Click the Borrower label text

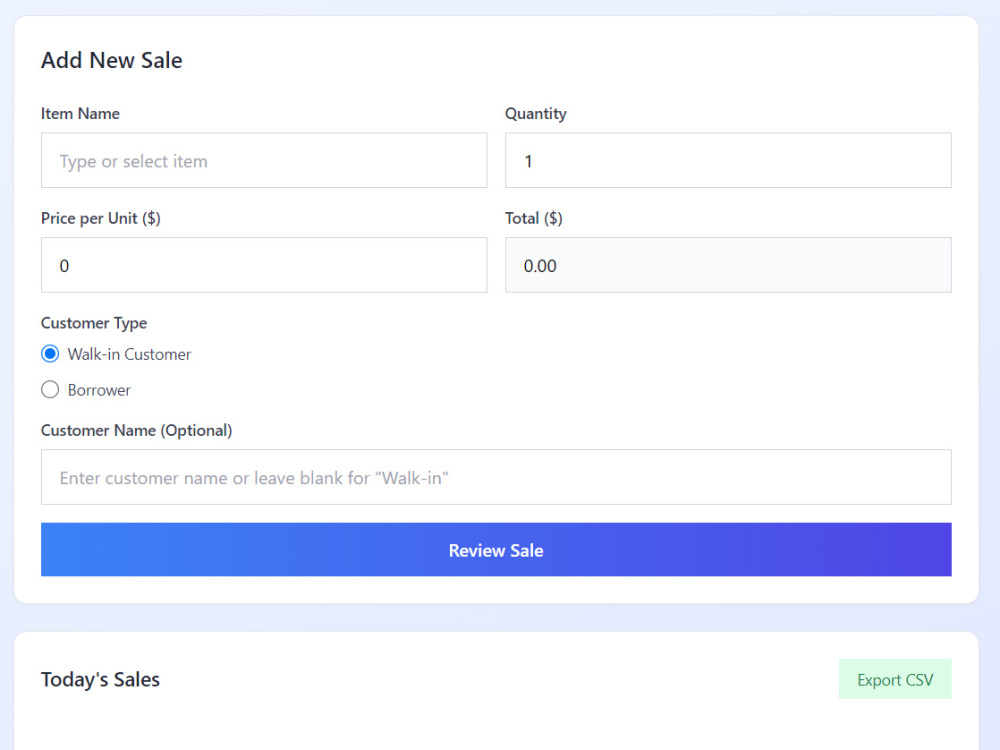coord(99,390)
